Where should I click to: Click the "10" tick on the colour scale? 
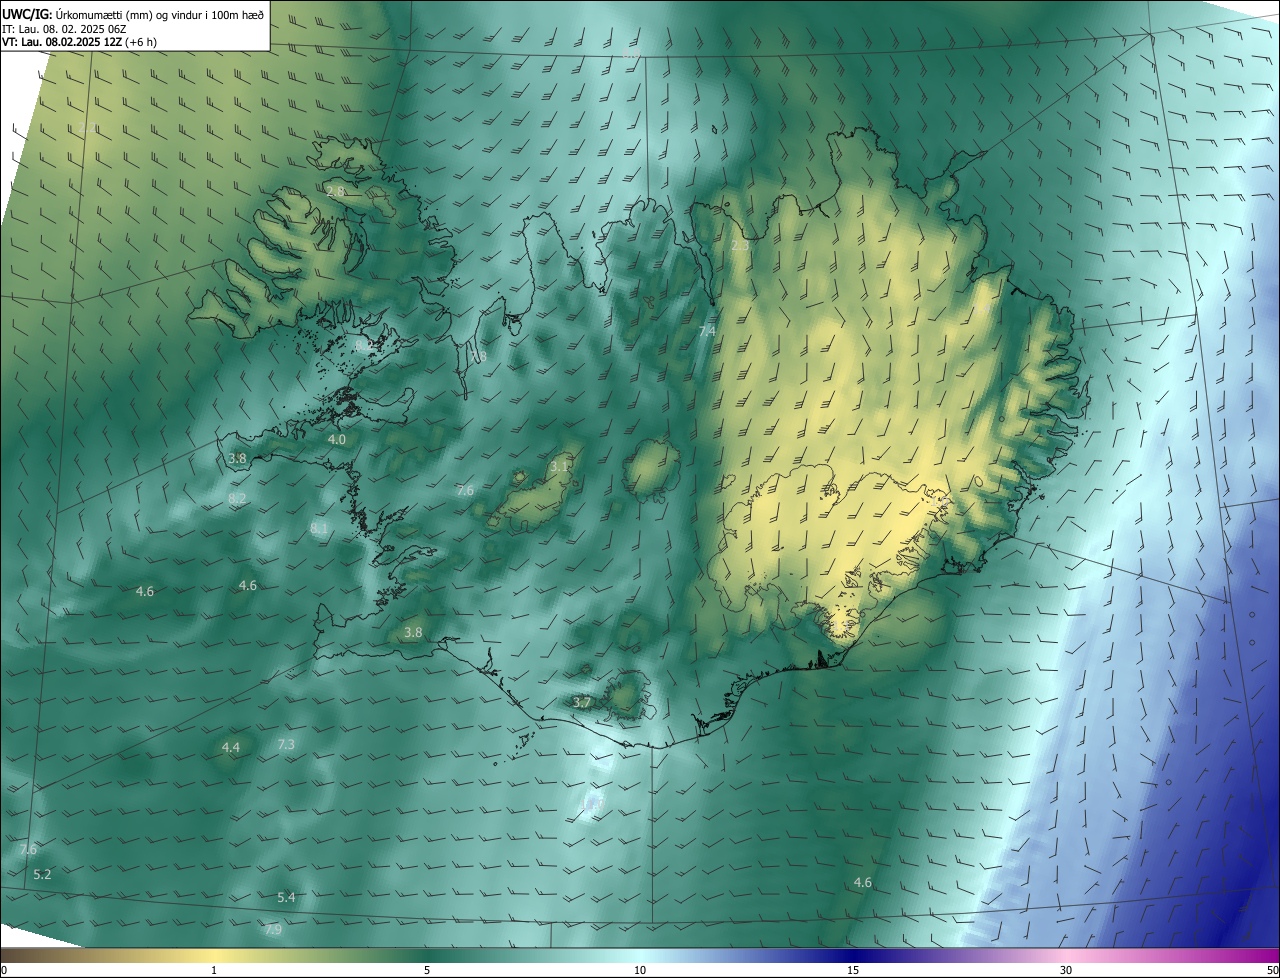[x=640, y=970]
